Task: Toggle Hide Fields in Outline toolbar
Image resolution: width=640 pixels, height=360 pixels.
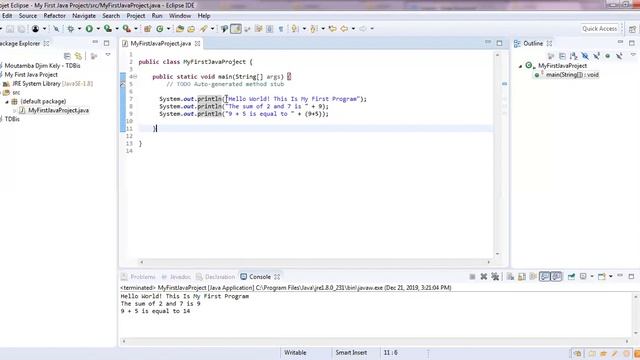Action: coord(585,56)
